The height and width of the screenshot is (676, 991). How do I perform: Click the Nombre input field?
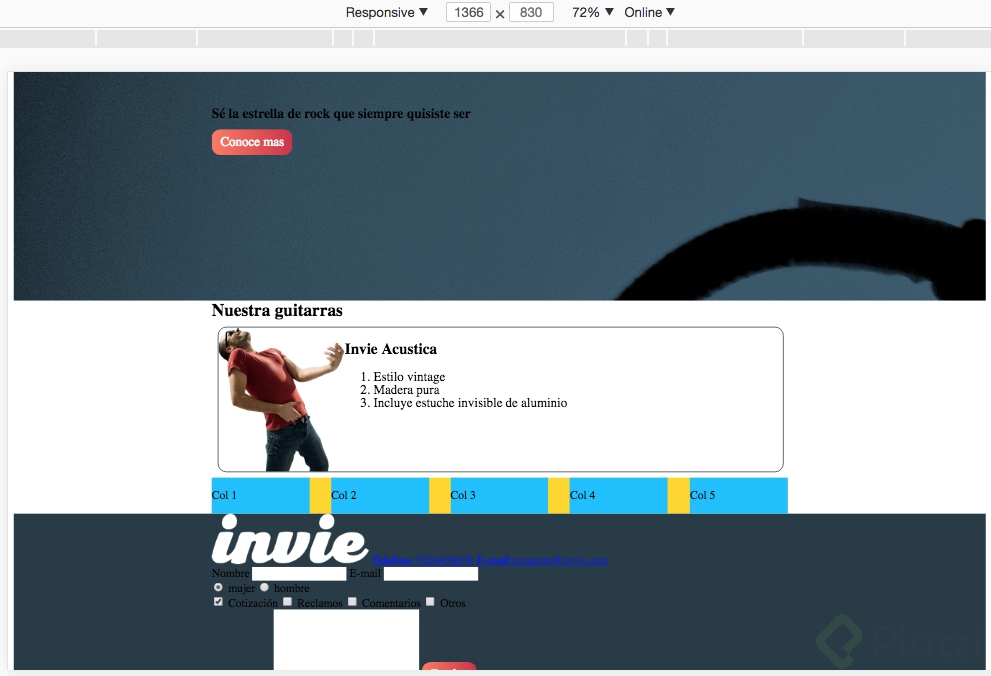click(298, 574)
